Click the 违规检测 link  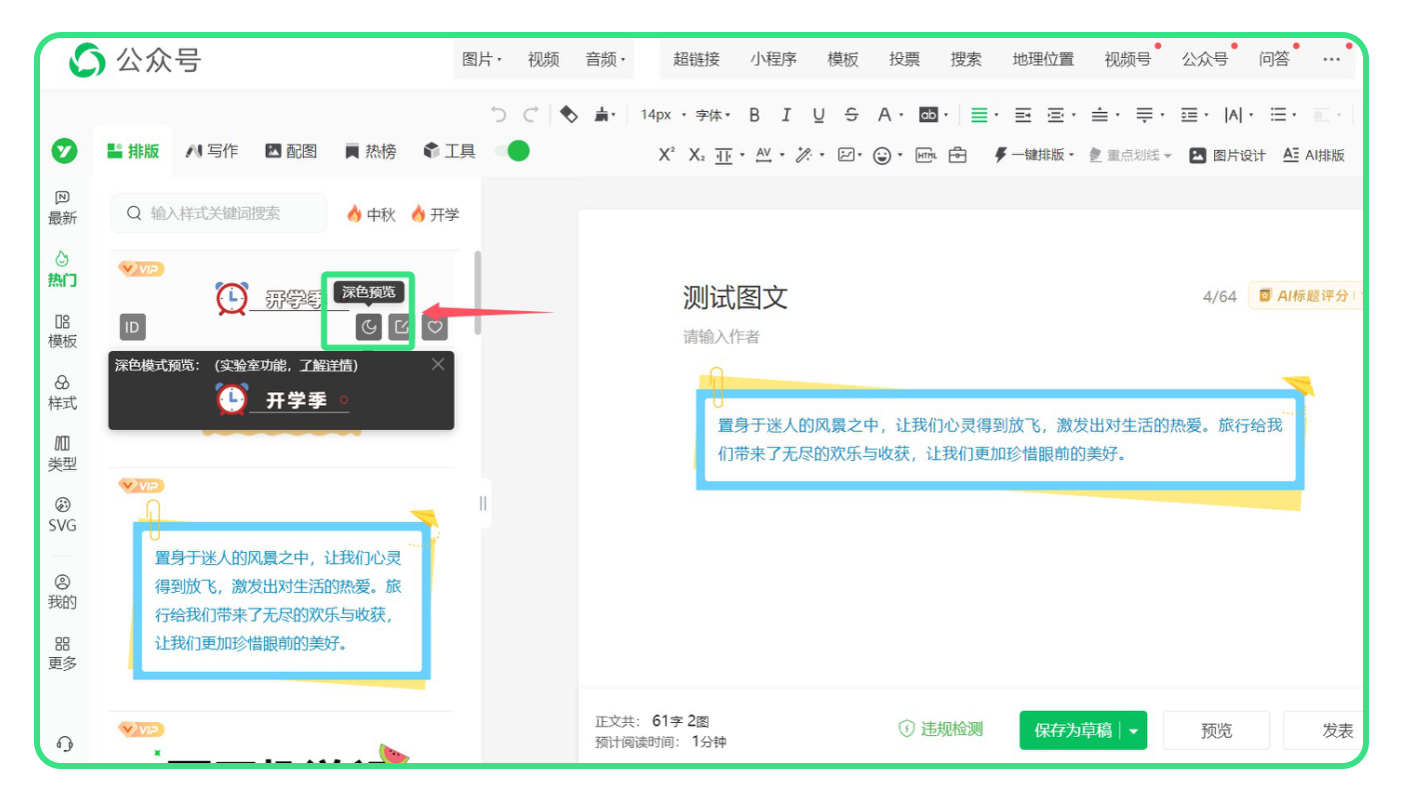941,729
